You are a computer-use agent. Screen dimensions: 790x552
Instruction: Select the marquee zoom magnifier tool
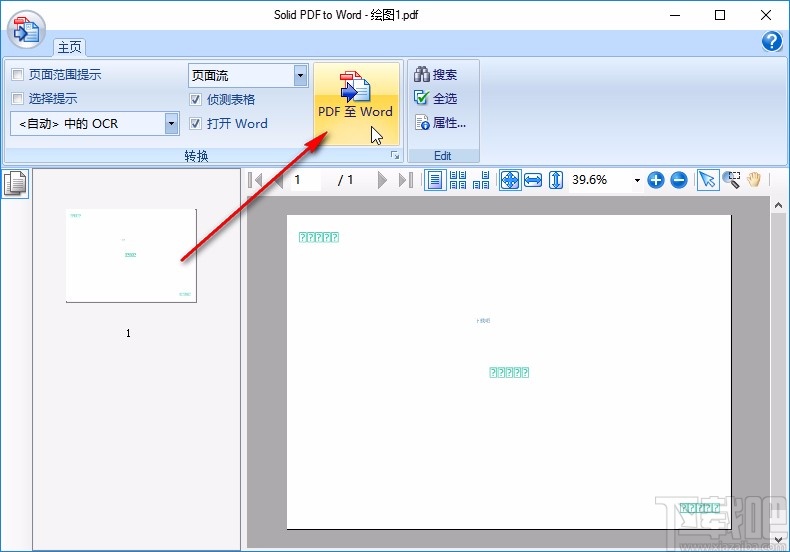click(732, 180)
